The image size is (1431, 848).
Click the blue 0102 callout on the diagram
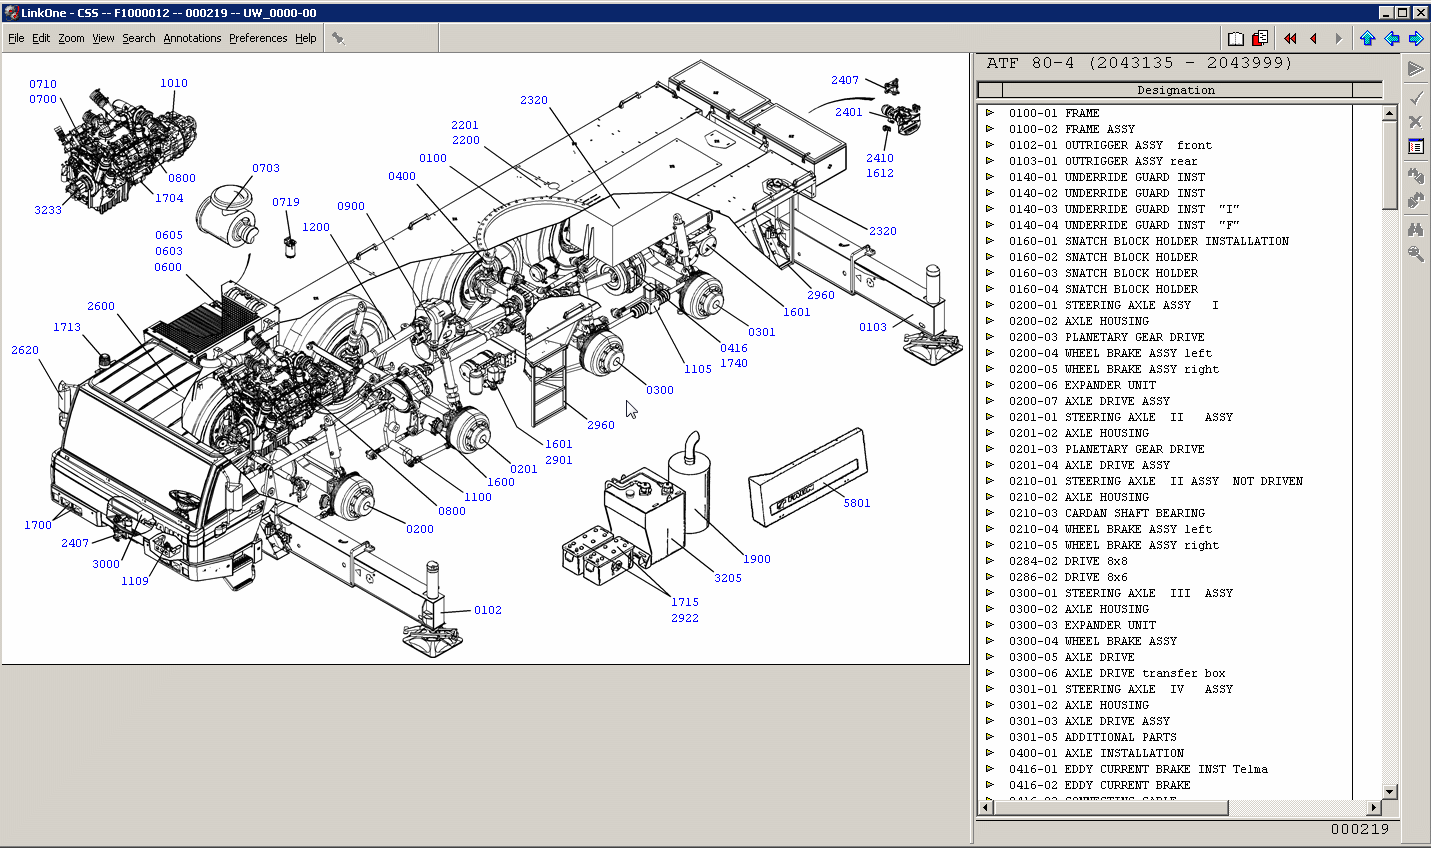489,610
